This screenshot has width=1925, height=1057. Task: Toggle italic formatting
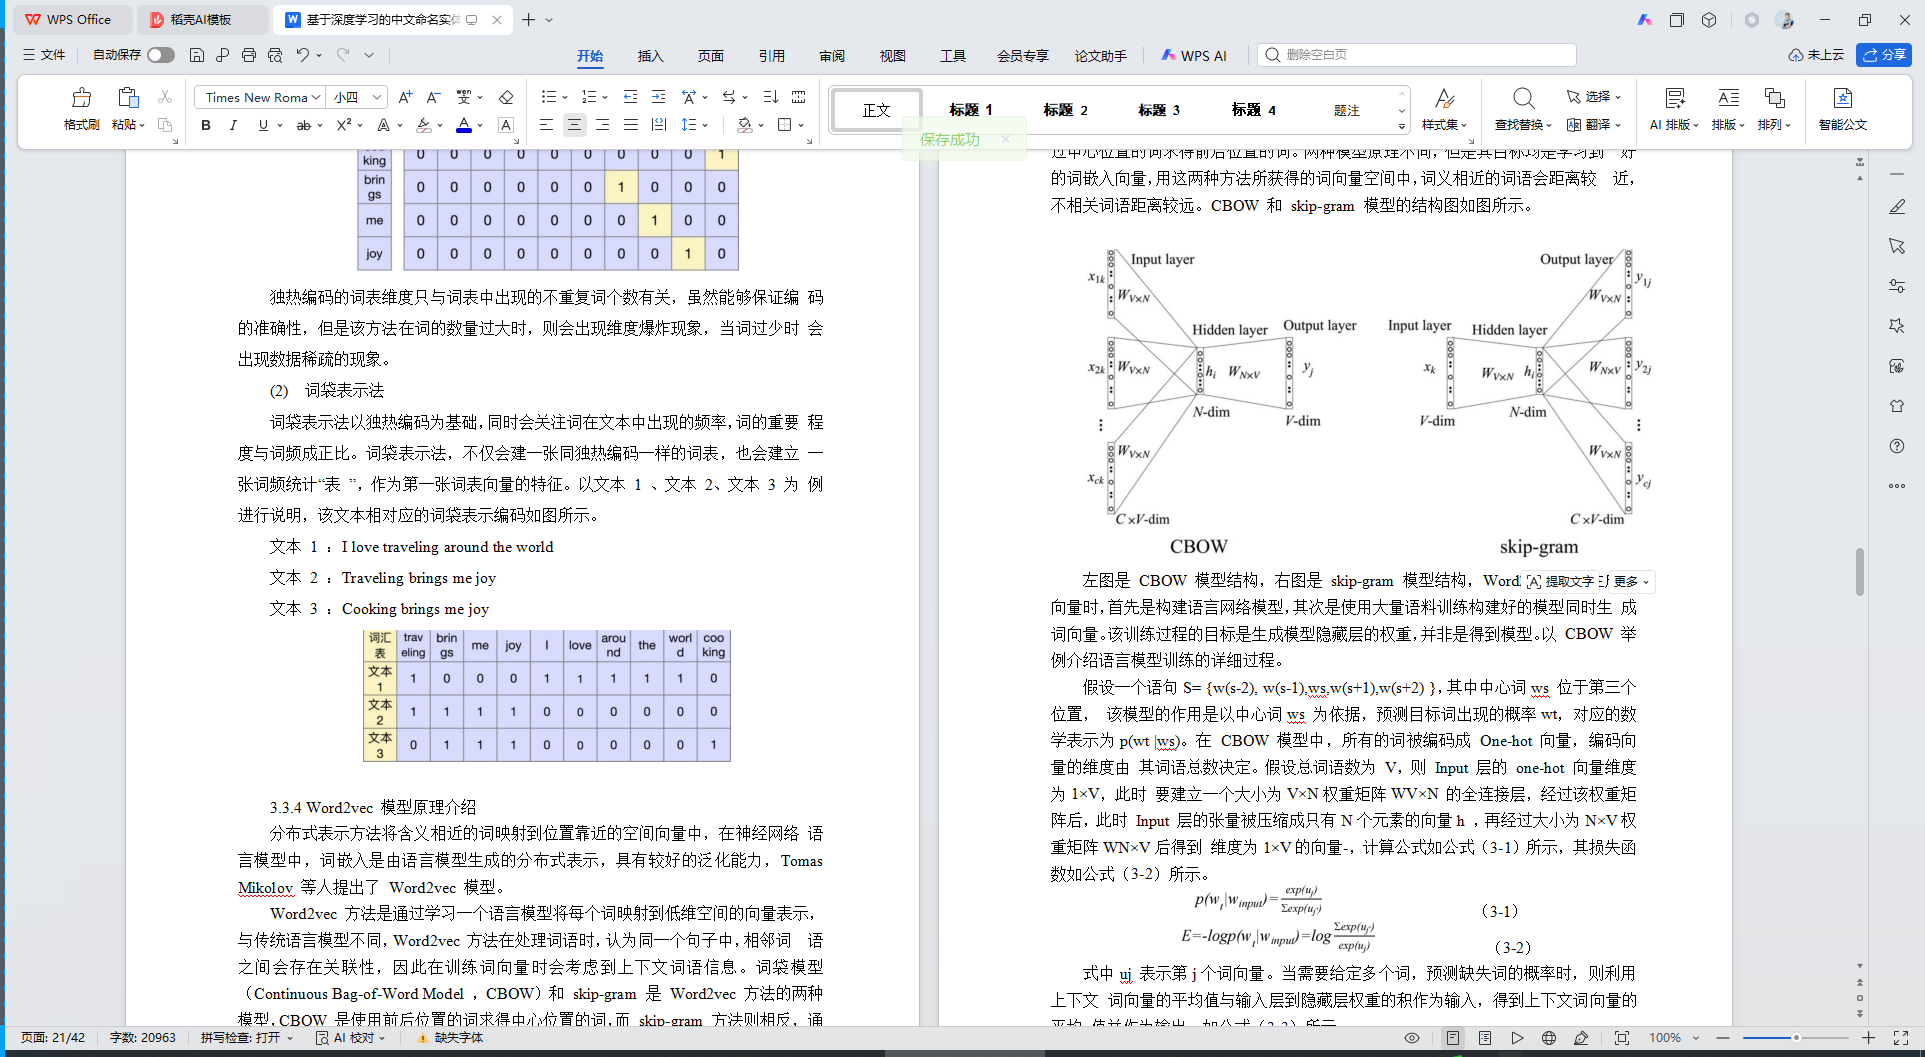[x=233, y=125]
